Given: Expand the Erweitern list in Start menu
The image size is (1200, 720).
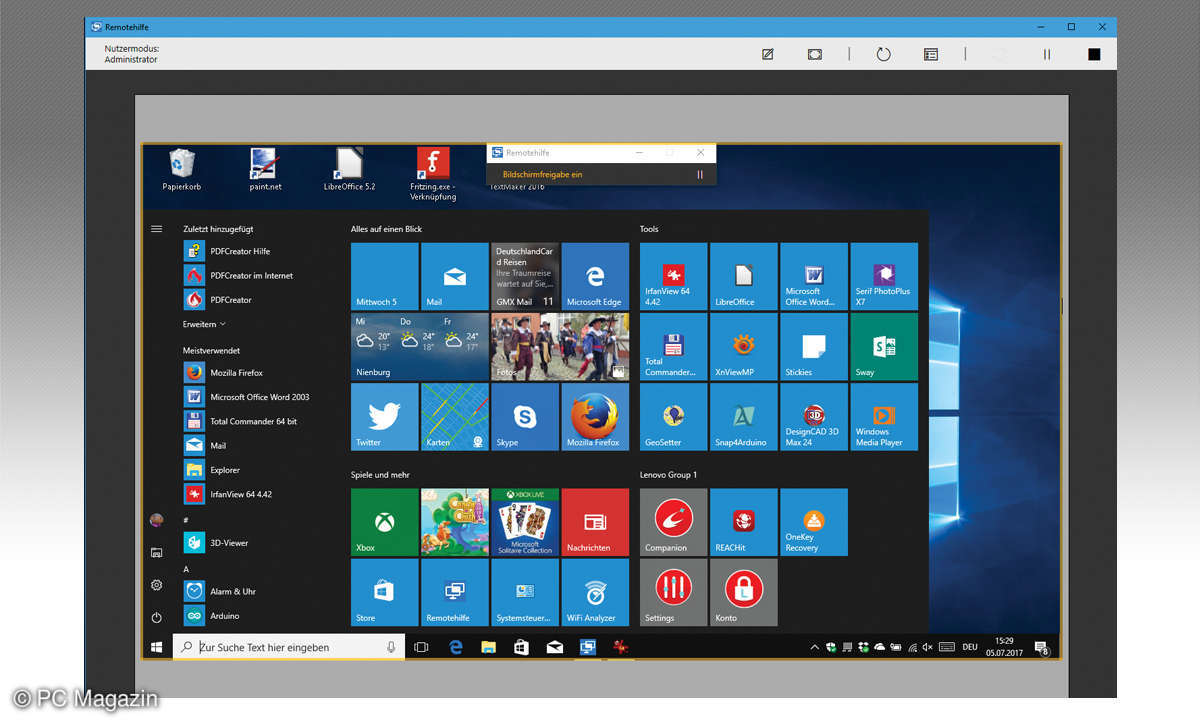Looking at the screenshot, I should (204, 324).
